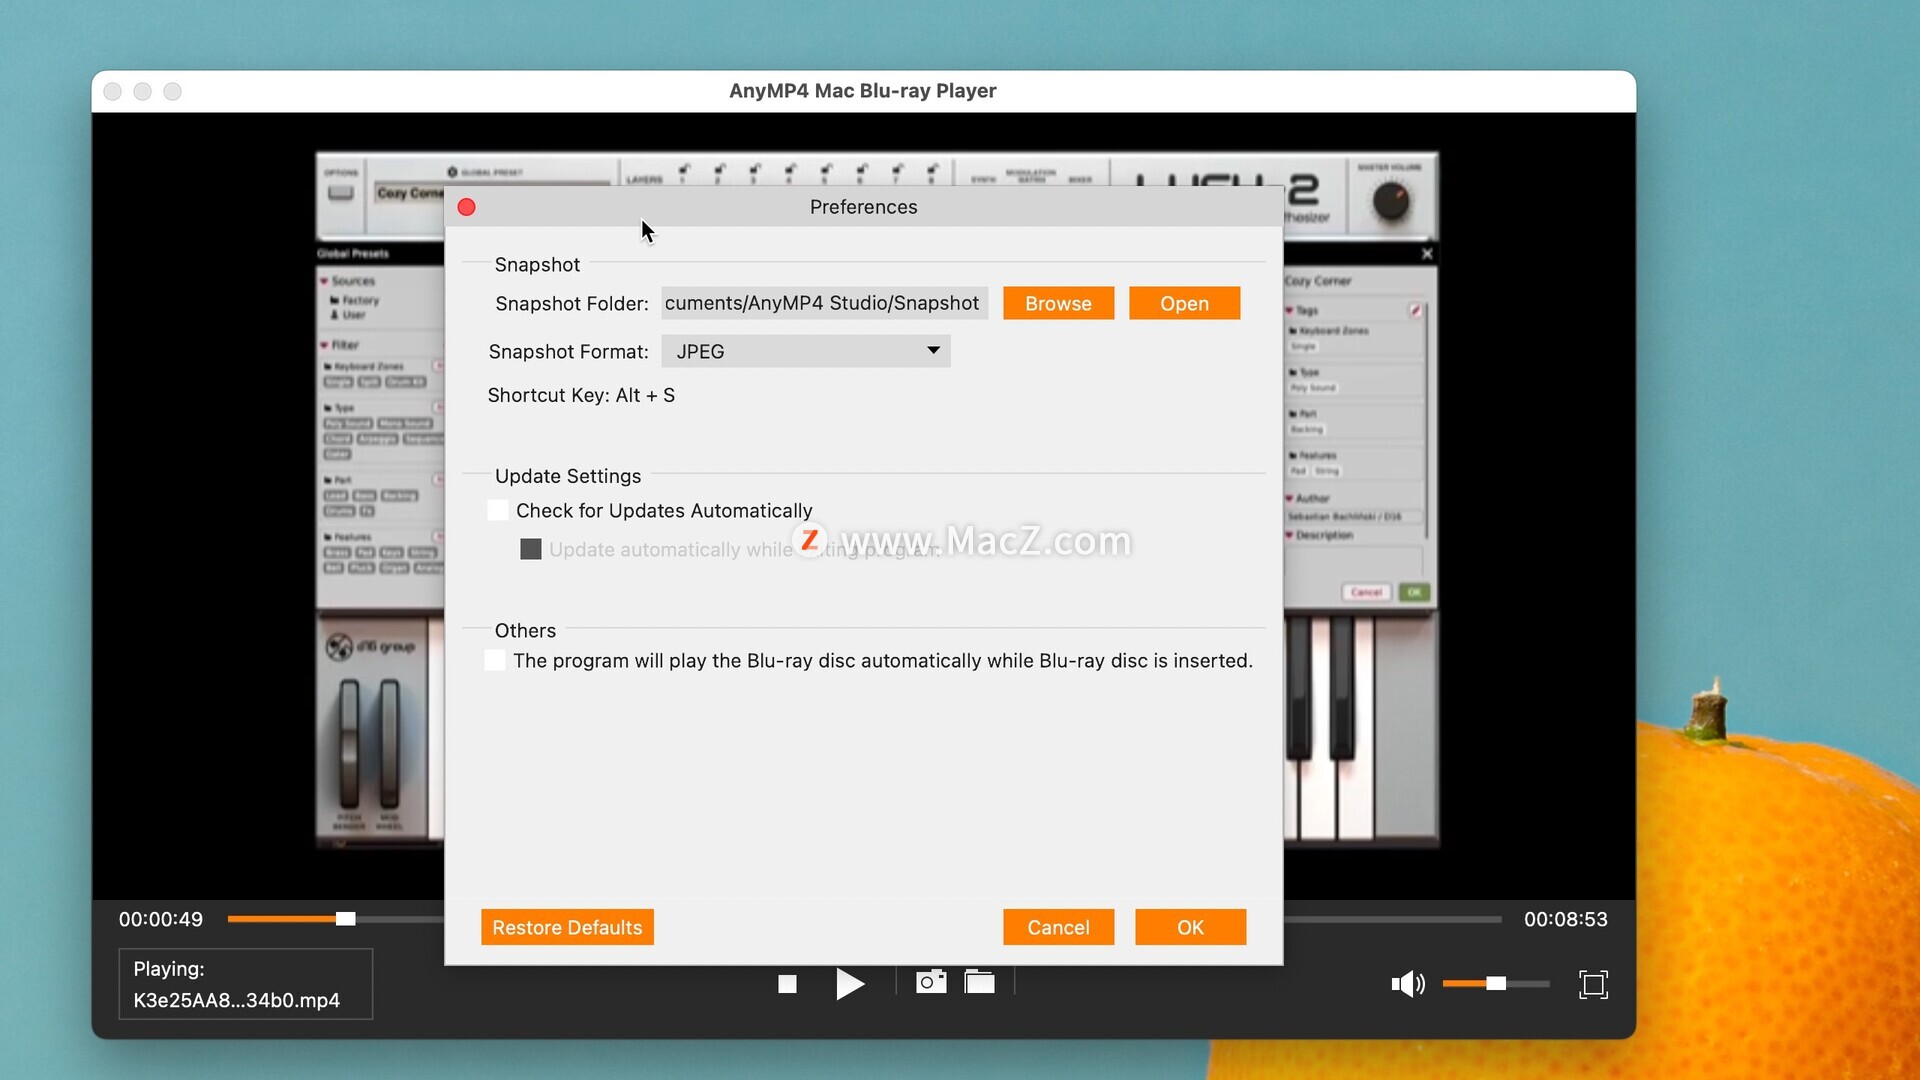Click the X close icon in the video panel
This screenshot has width=1920, height=1080.
coord(1427,254)
